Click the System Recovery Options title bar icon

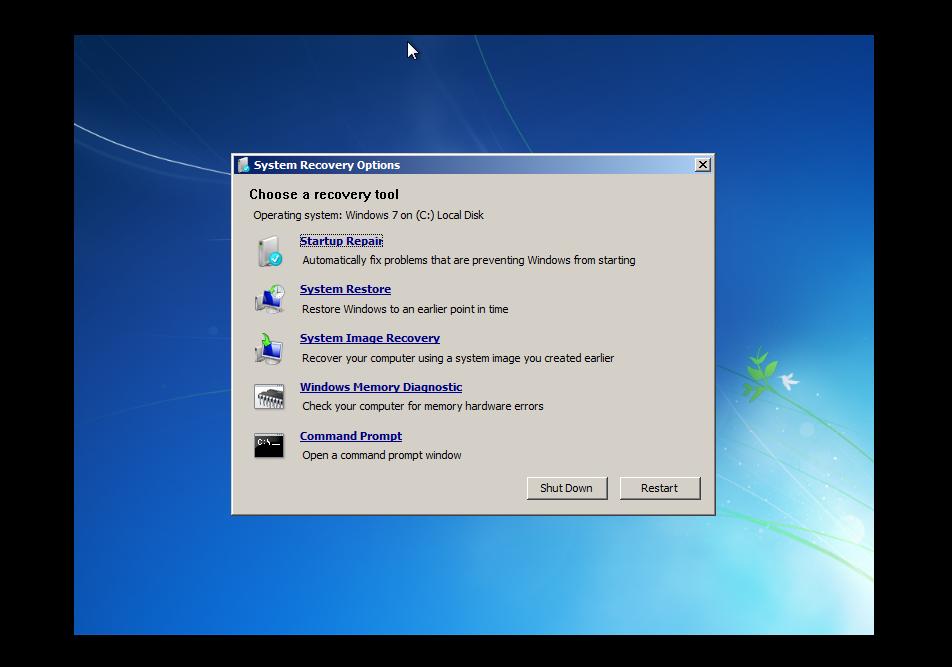coord(243,165)
